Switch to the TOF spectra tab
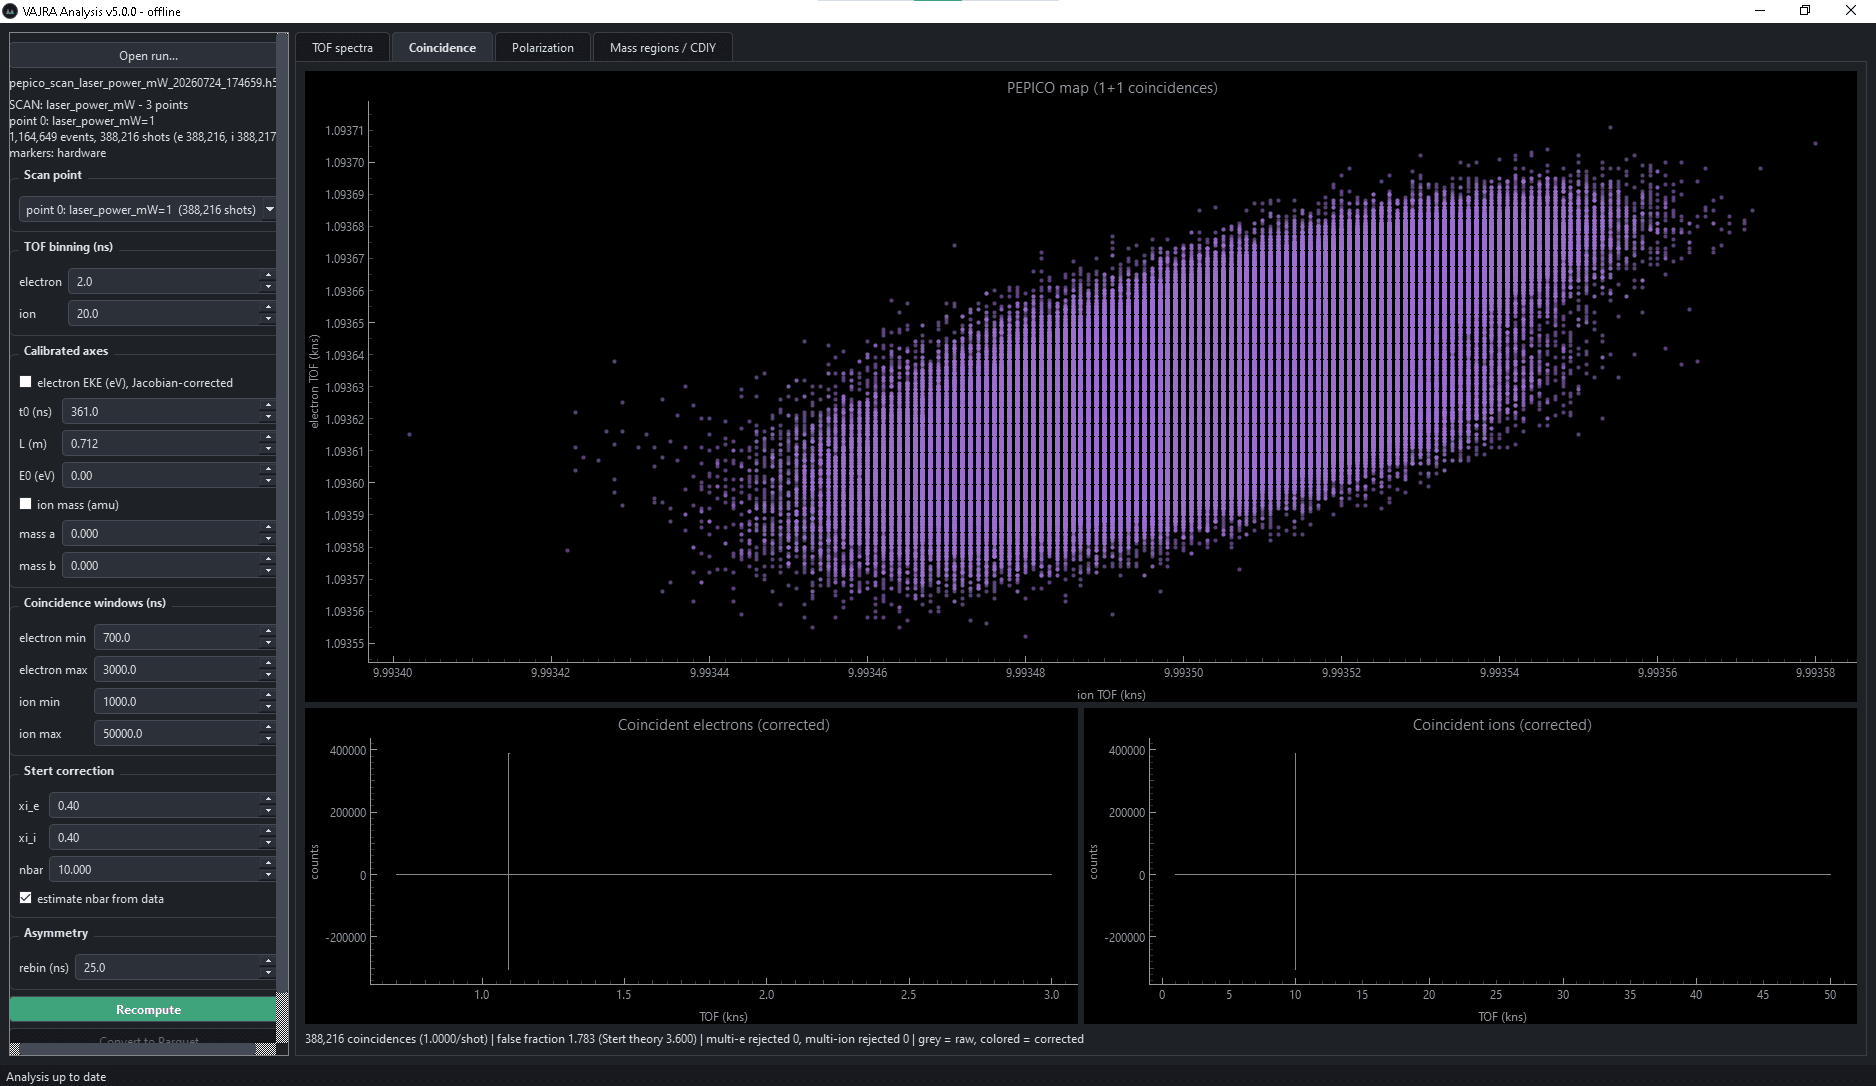 (342, 48)
